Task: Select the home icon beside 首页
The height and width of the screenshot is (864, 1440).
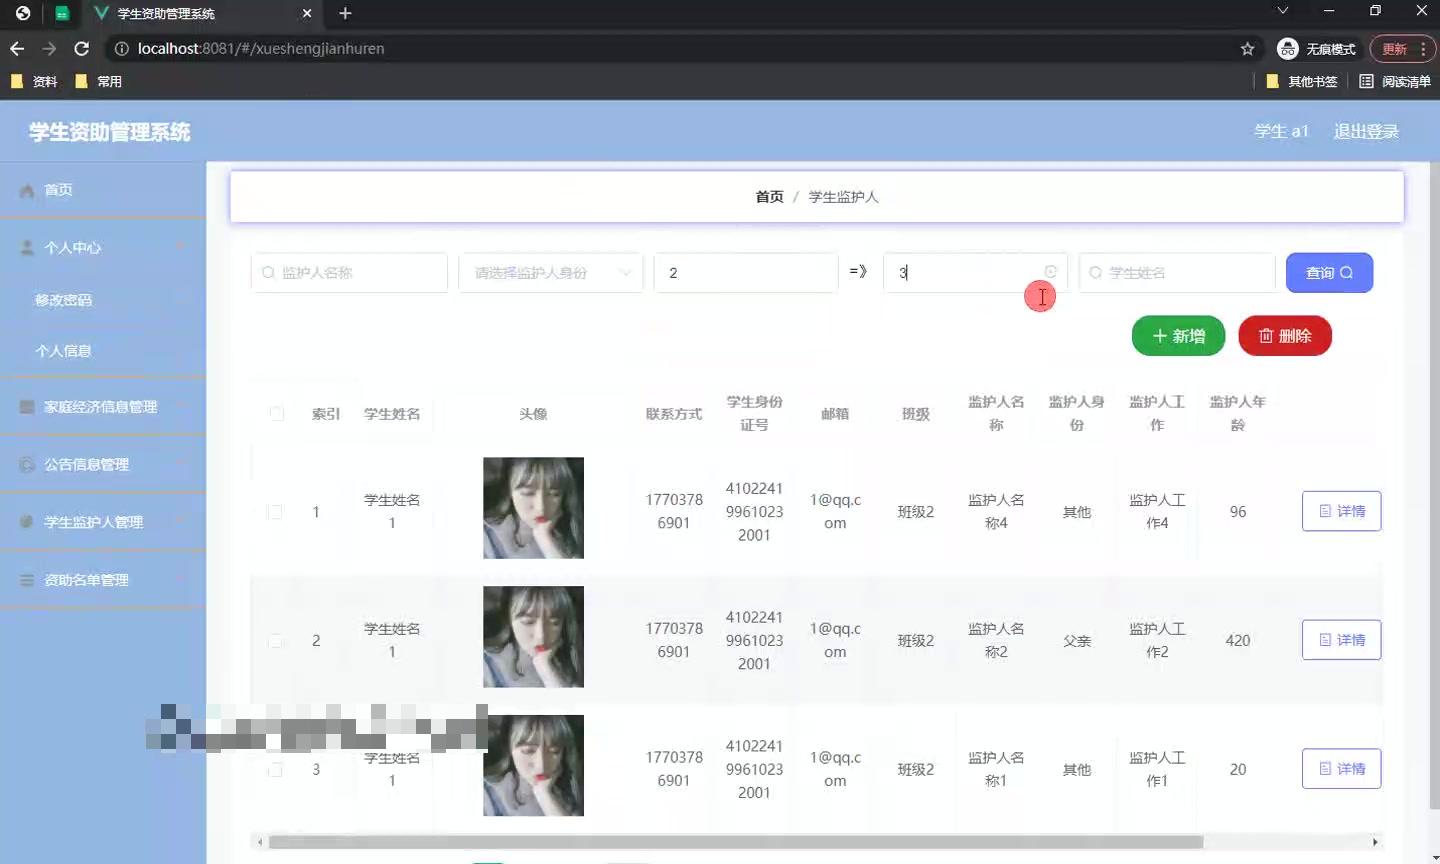Action: click(26, 189)
